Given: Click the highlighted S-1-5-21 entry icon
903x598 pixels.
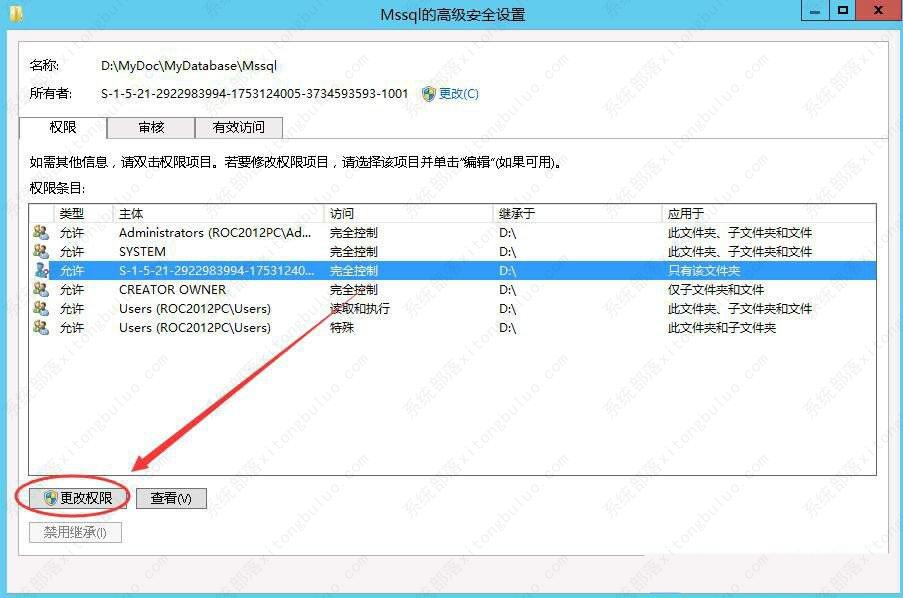Looking at the screenshot, I should coord(41,271).
